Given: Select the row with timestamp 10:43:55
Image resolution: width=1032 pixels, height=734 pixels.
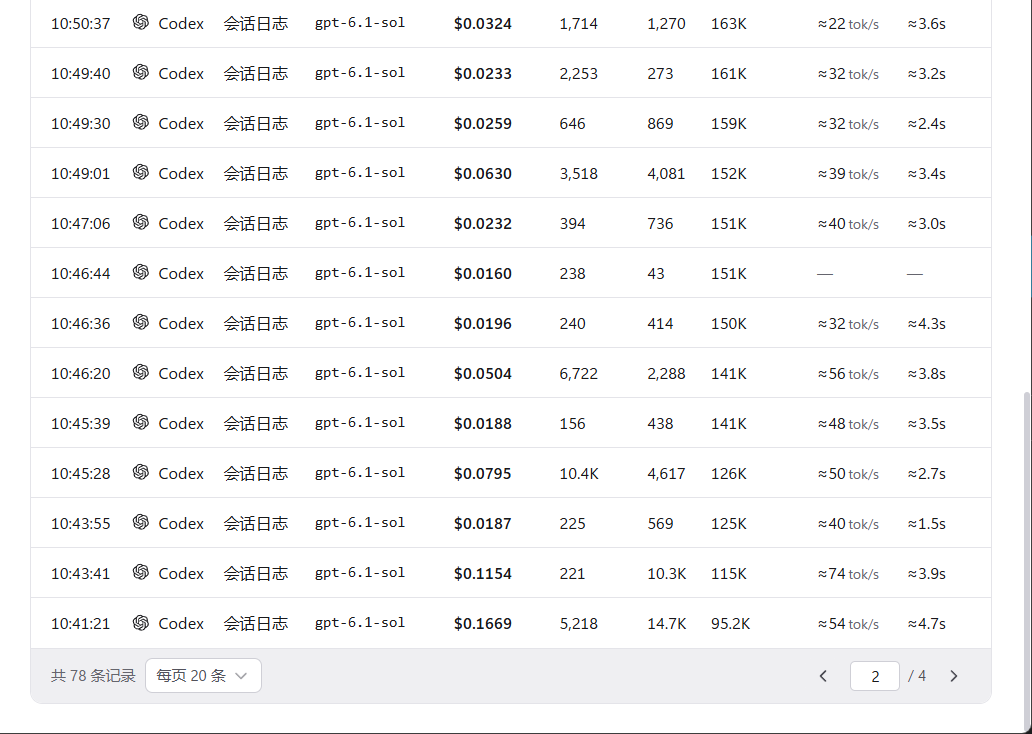Looking at the screenshot, I should click(x=511, y=523).
